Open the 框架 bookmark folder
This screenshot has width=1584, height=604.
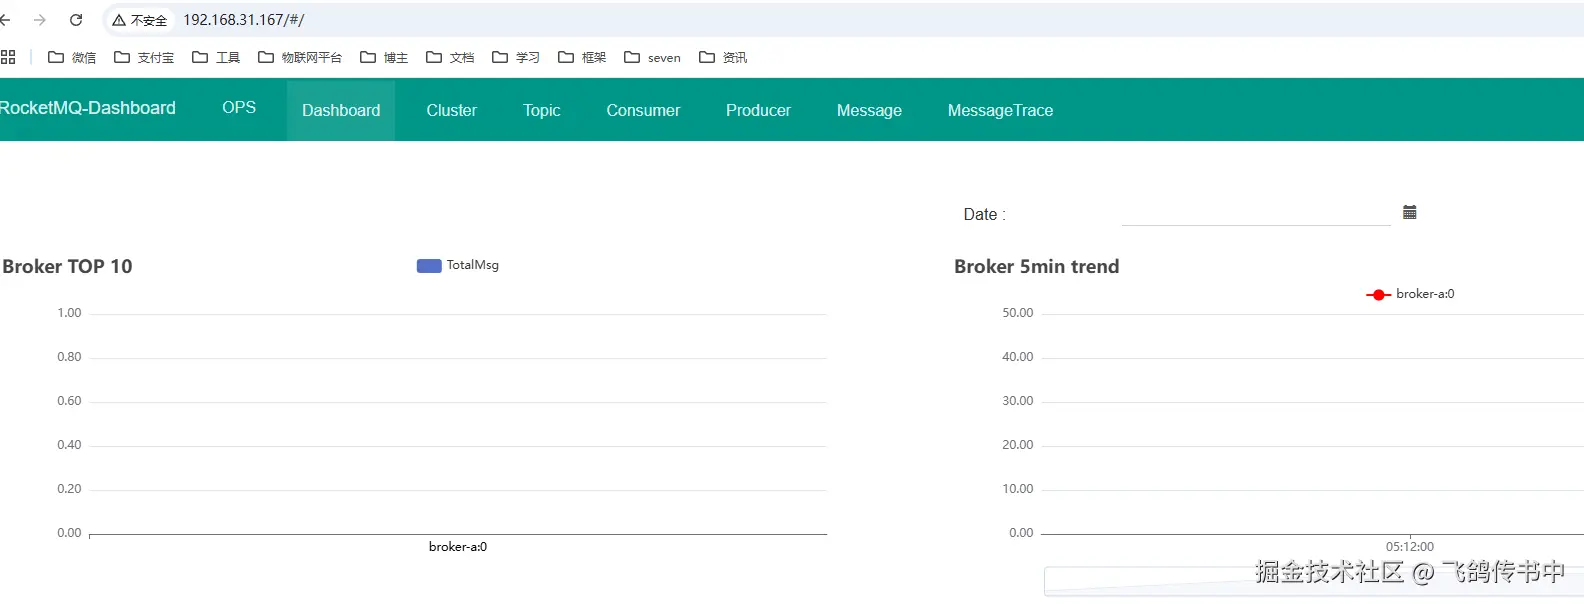click(x=582, y=57)
